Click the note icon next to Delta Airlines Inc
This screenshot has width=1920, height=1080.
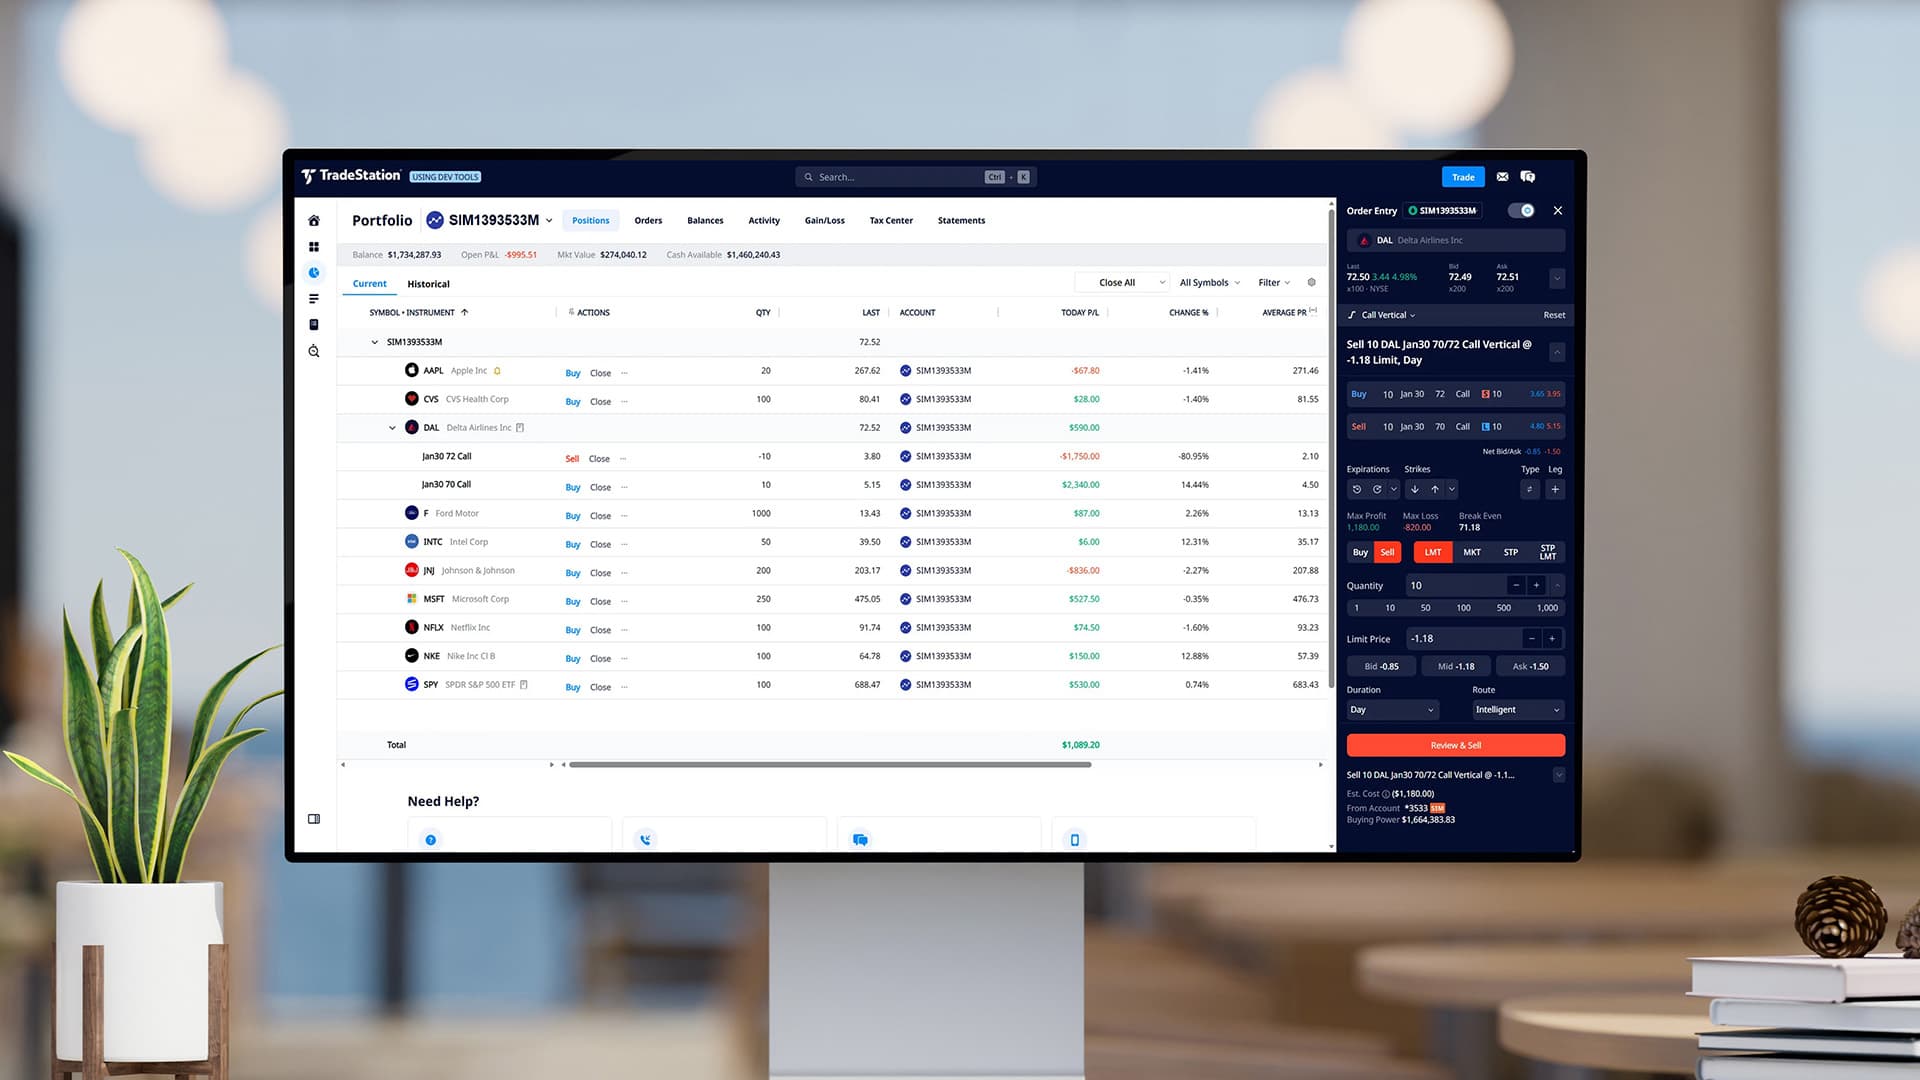tap(520, 428)
